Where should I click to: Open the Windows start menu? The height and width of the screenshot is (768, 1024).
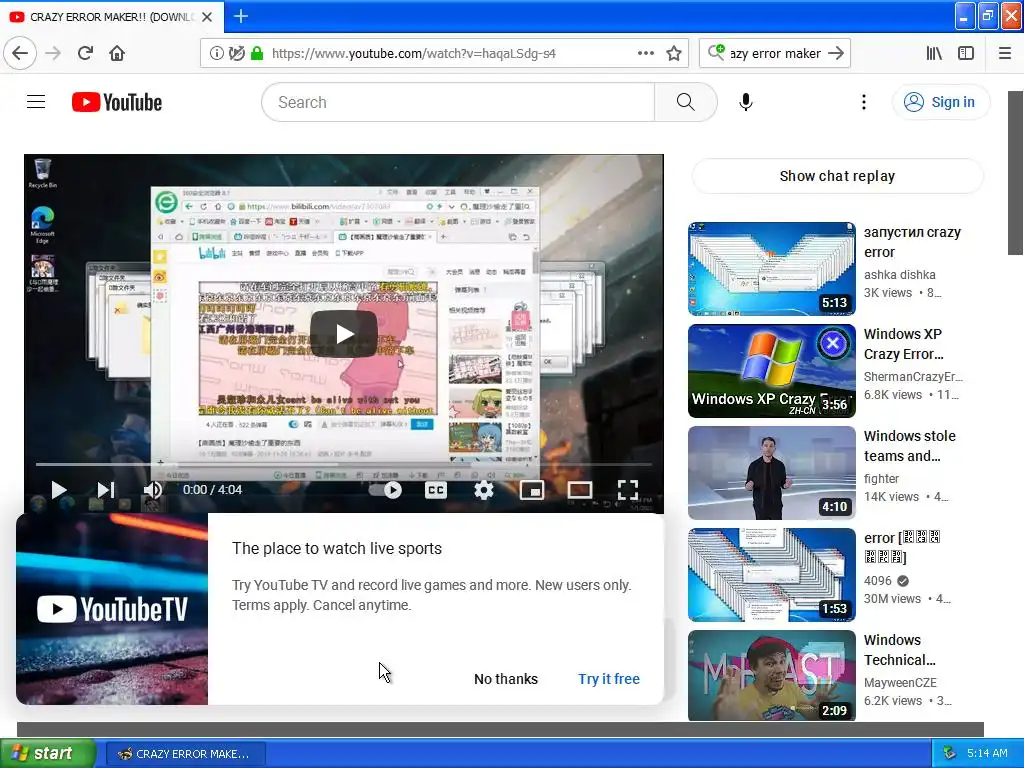(x=48, y=754)
